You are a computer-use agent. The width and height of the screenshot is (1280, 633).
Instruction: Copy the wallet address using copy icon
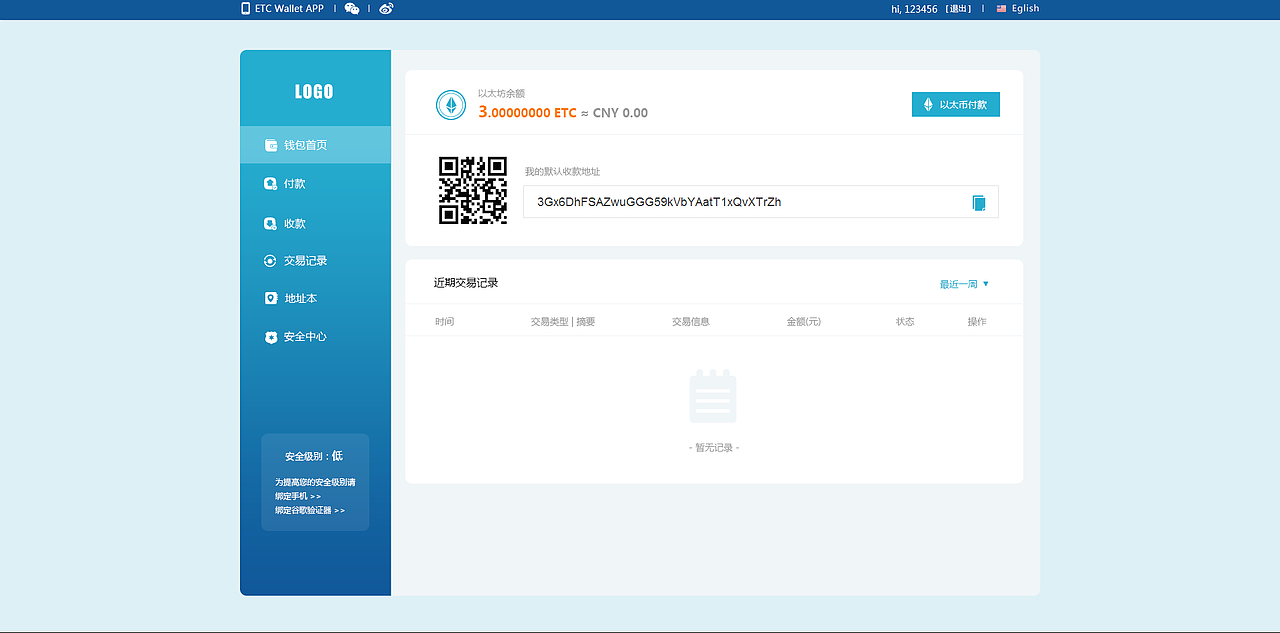coord(977,201)
